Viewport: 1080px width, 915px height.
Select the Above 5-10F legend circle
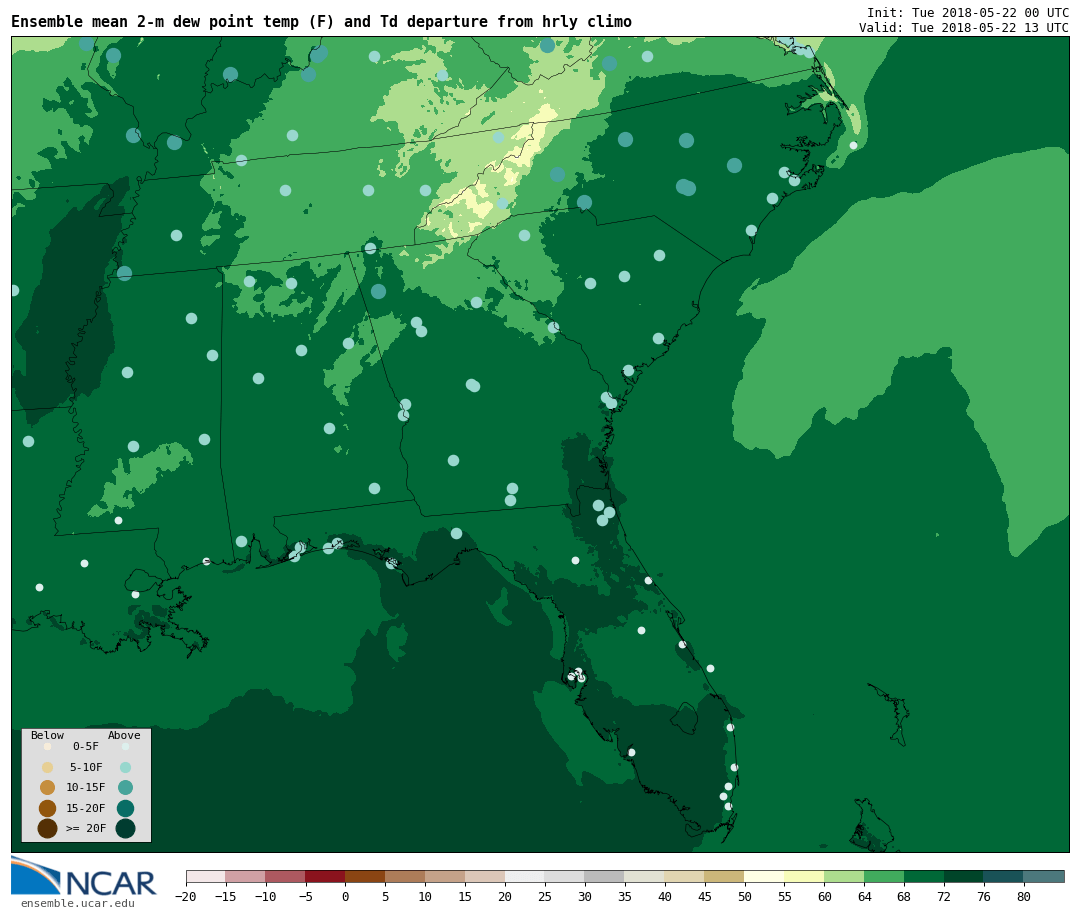[x=125, y=767]
